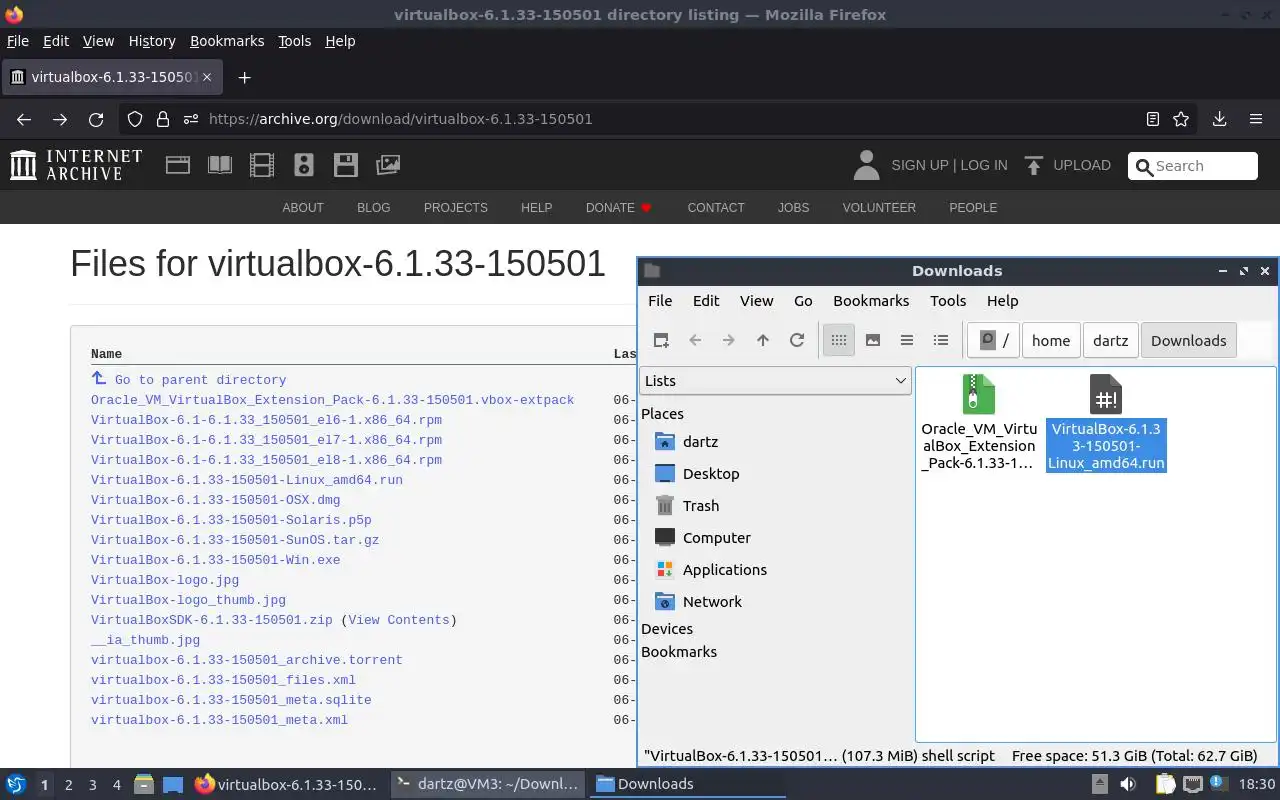Screen dimensions: 1280x800
Task: Open the Tools menu in file manager
Action: pyautogui.click(x=948, y=301)
